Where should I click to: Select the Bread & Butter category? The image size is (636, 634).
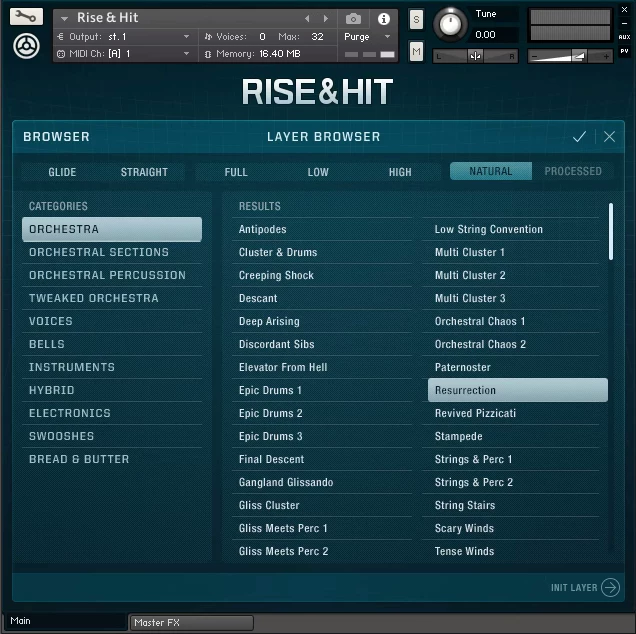112,459
